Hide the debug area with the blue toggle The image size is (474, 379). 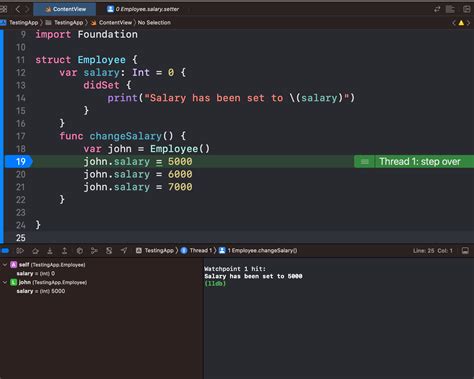[5, 251]
